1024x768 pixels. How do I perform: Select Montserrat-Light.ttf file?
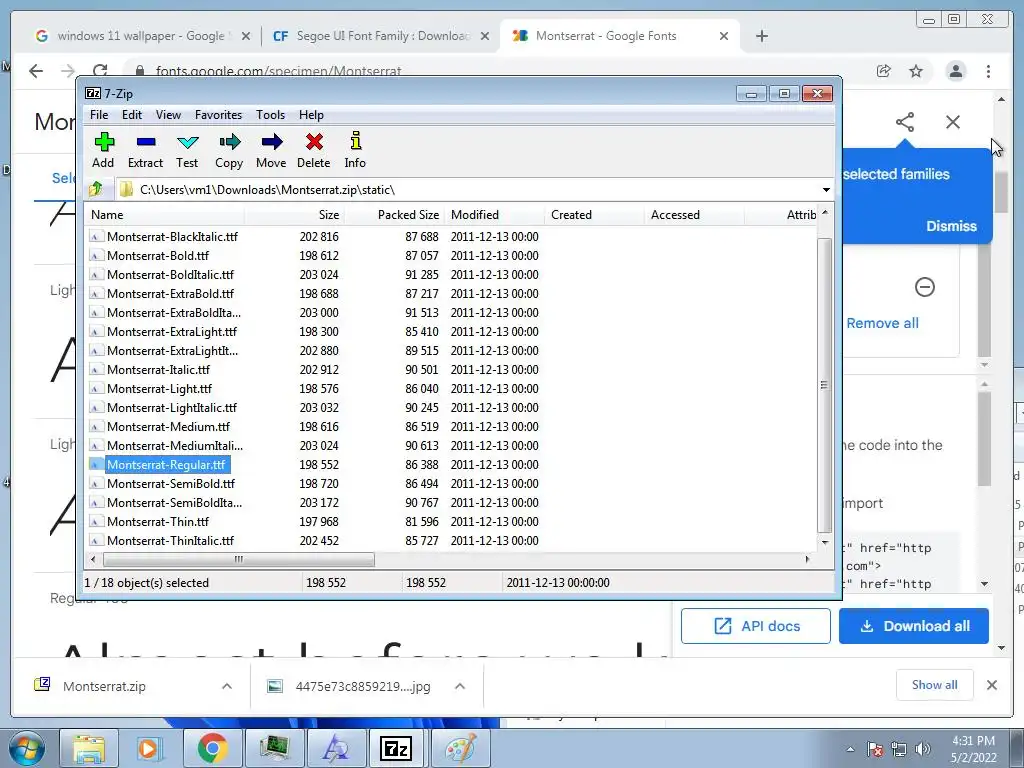(159, 389)
